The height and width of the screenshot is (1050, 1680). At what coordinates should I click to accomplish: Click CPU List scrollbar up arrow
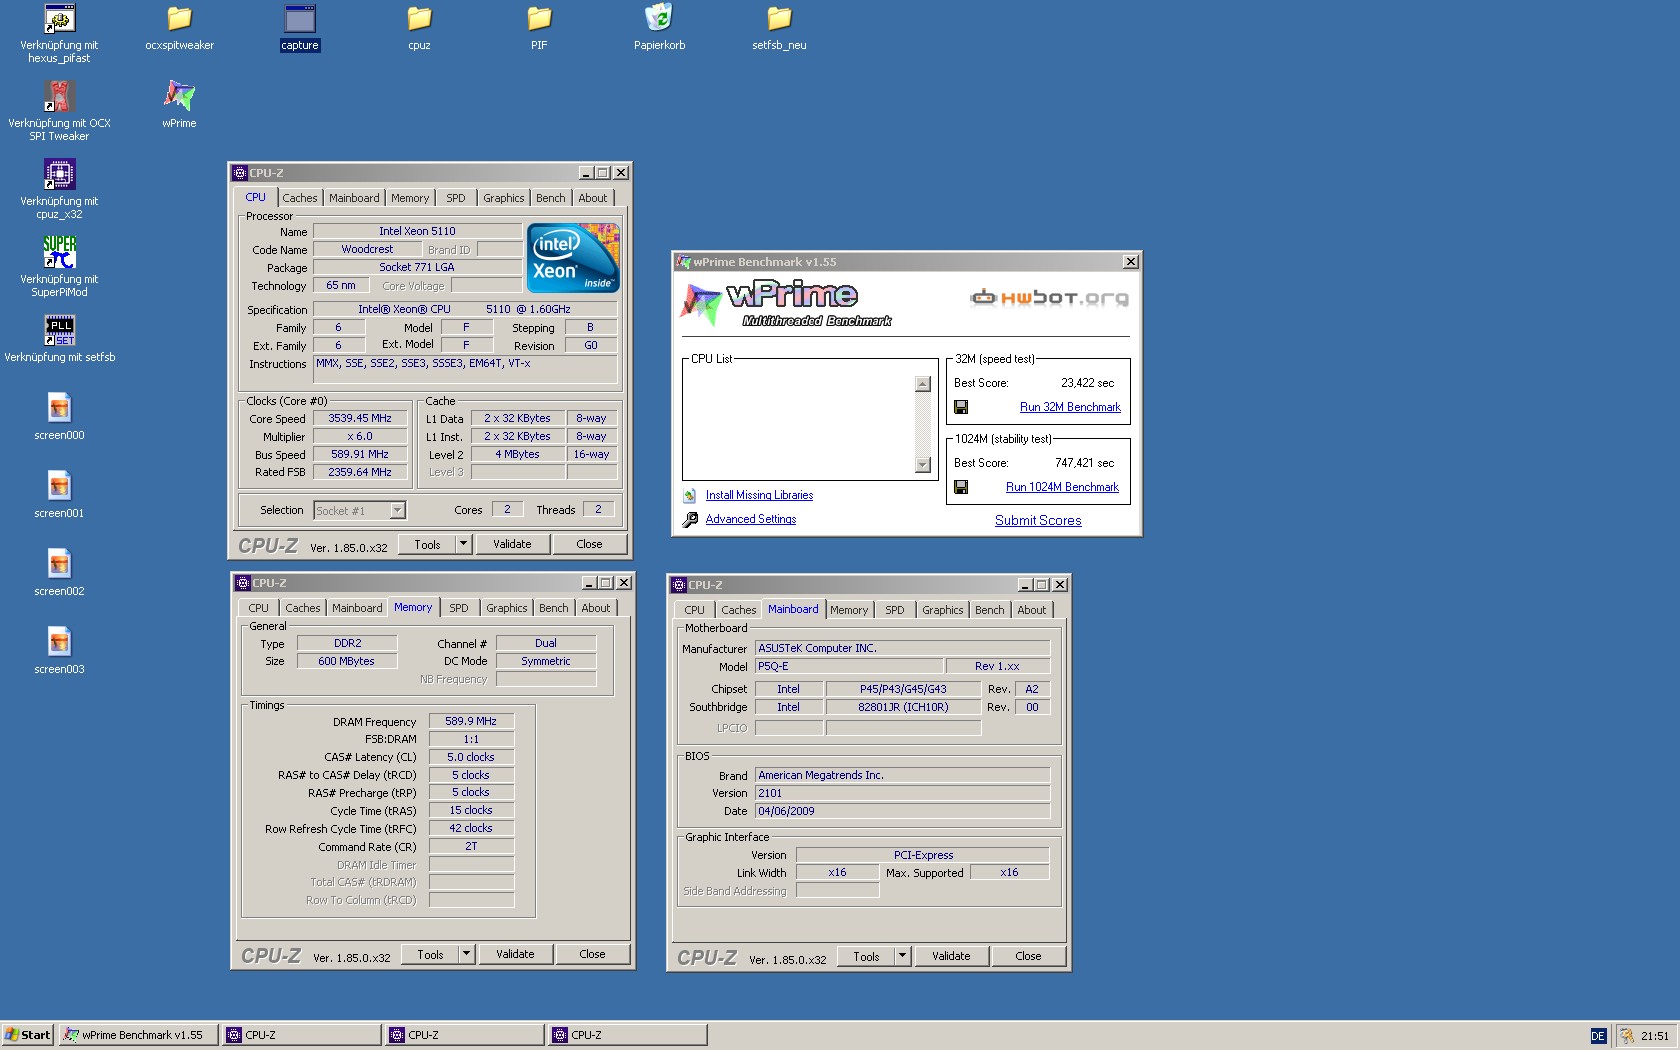pyautogui.click(x=923, y=384)
